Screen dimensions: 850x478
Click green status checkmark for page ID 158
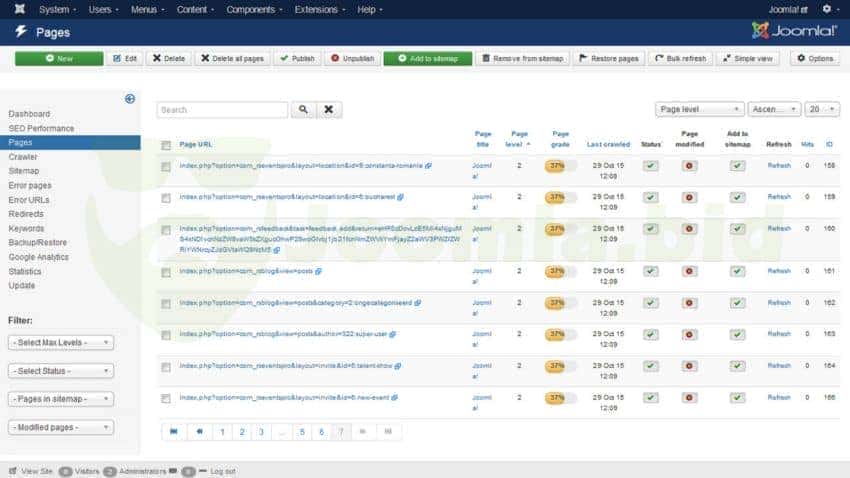pos(650,166)
